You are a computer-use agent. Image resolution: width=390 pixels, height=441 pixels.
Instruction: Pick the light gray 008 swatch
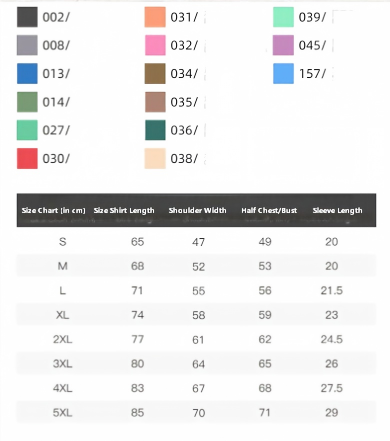tap(27, 45)
